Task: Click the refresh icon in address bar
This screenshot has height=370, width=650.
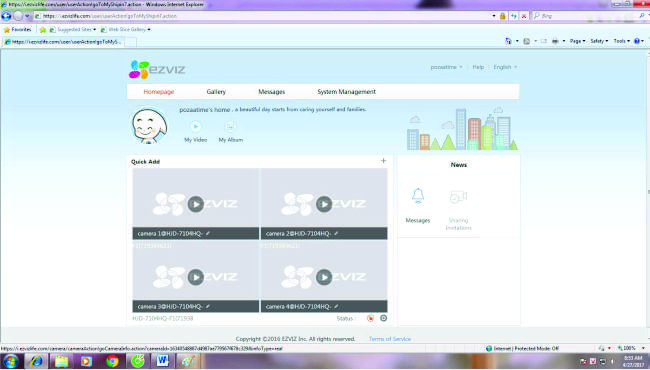Action: (514, 16)
